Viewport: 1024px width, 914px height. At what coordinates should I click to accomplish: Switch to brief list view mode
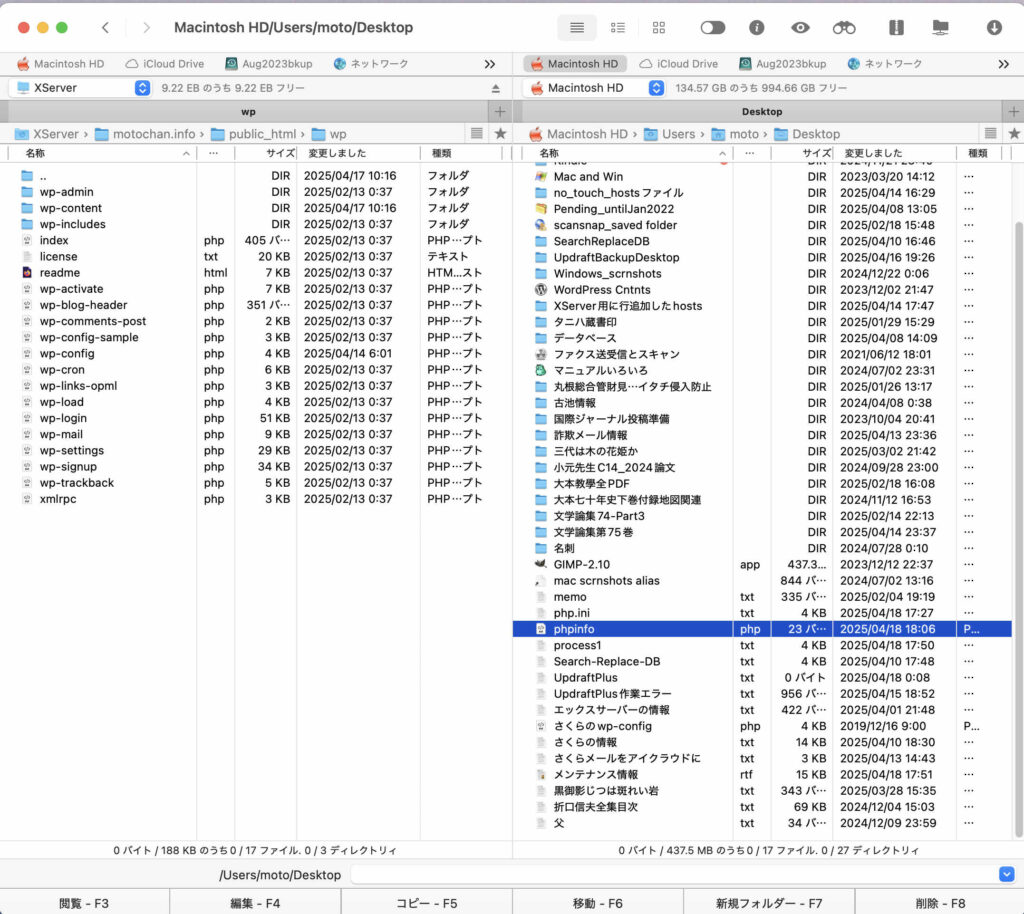coord(617,27)
